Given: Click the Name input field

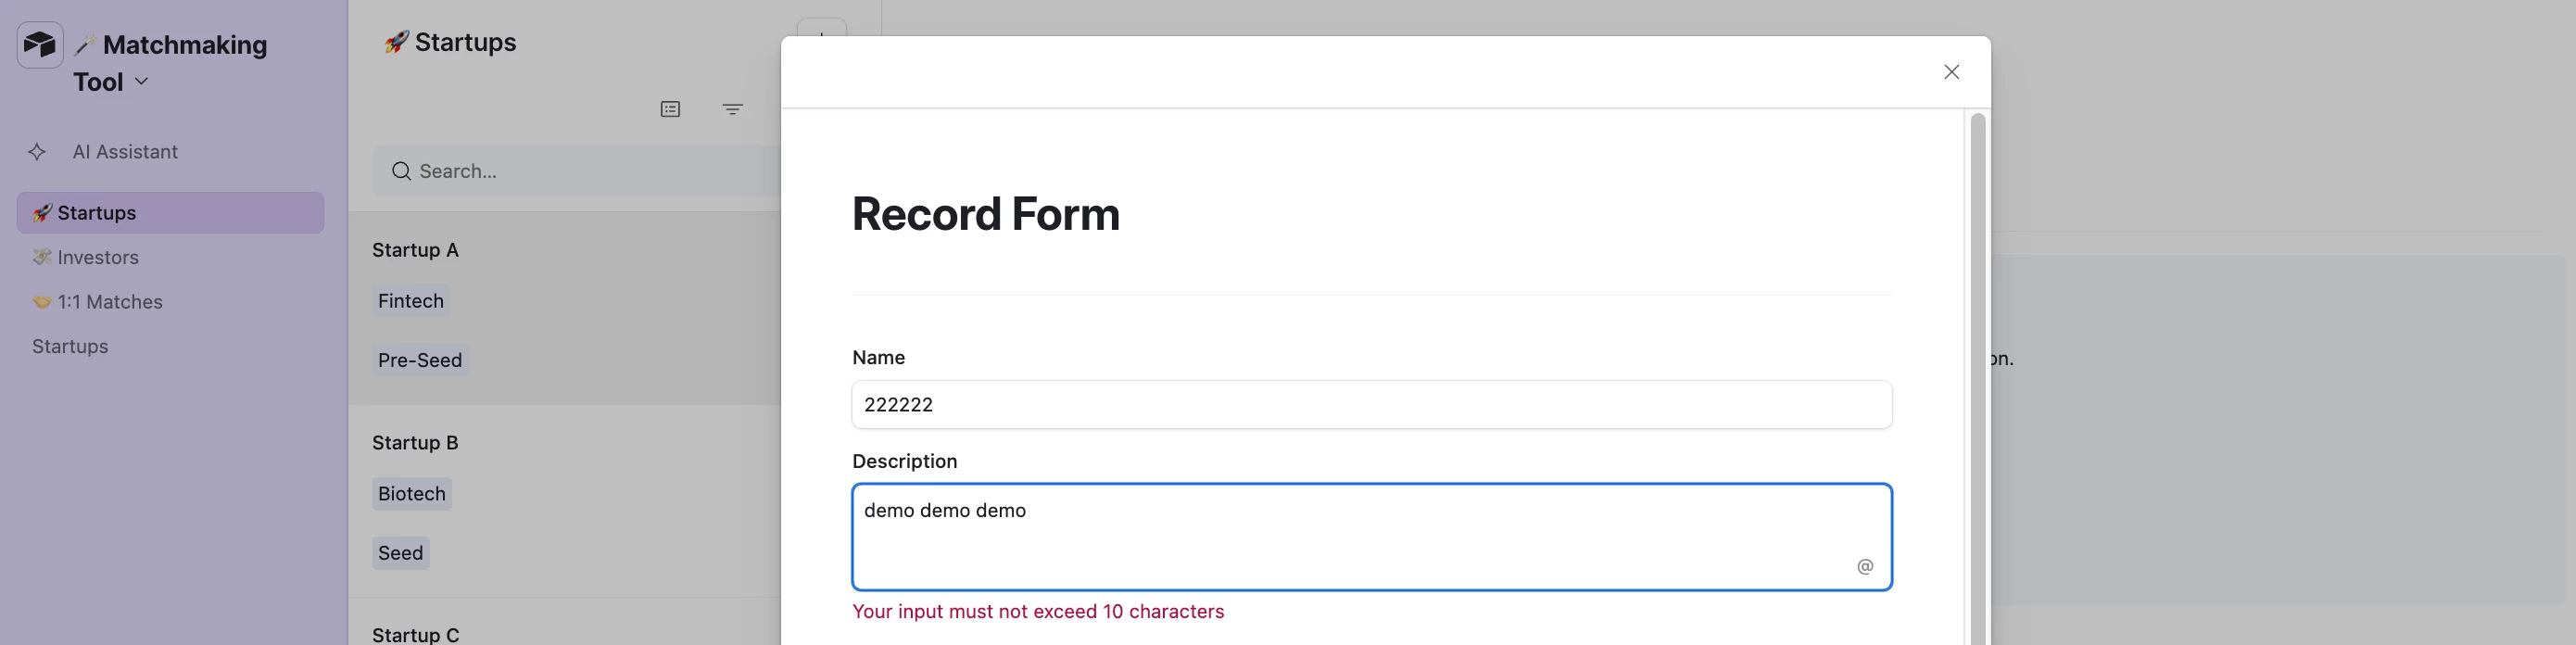Looking at the screenshot, I should [x=1371, y=405].
